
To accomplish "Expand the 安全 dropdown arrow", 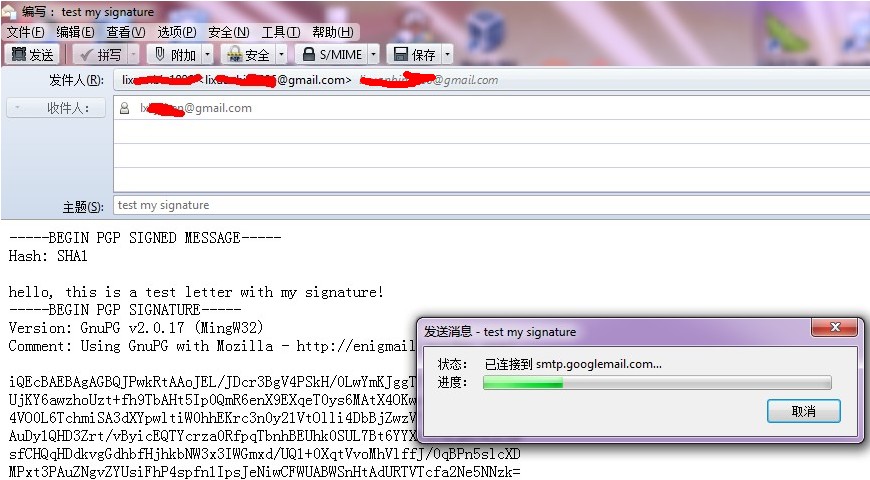I will [x=281, y=54].
